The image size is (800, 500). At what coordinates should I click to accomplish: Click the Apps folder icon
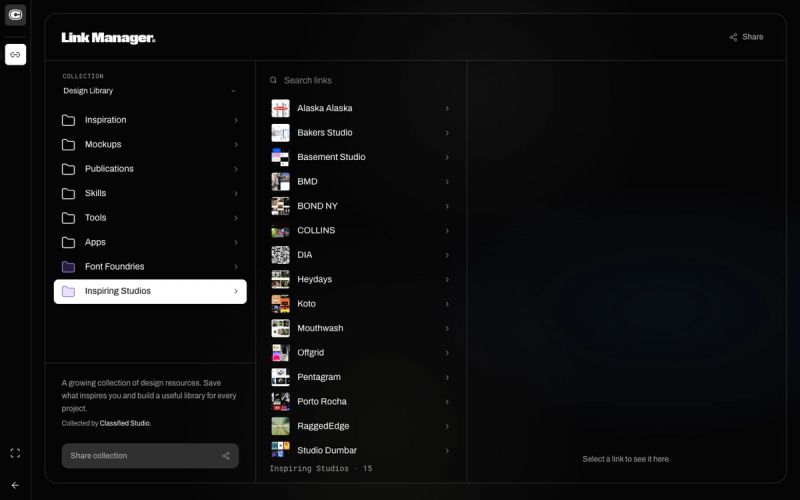tap(68, 242)
